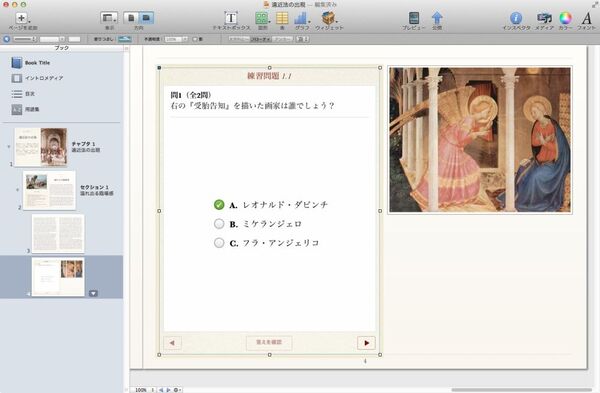Select the Chapter 1 page thumbnail
This screenshot has height=393, width=600.
[41, 147]
